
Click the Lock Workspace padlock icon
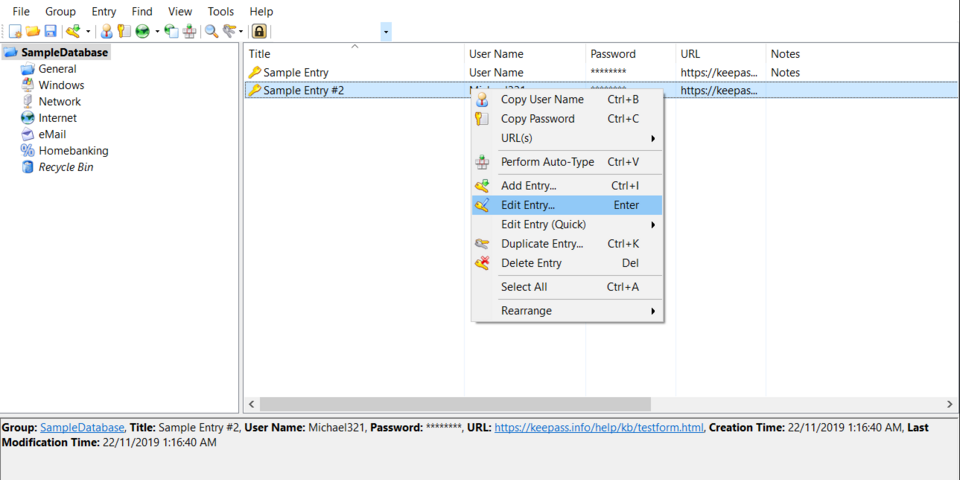click(x=259, y=31)
